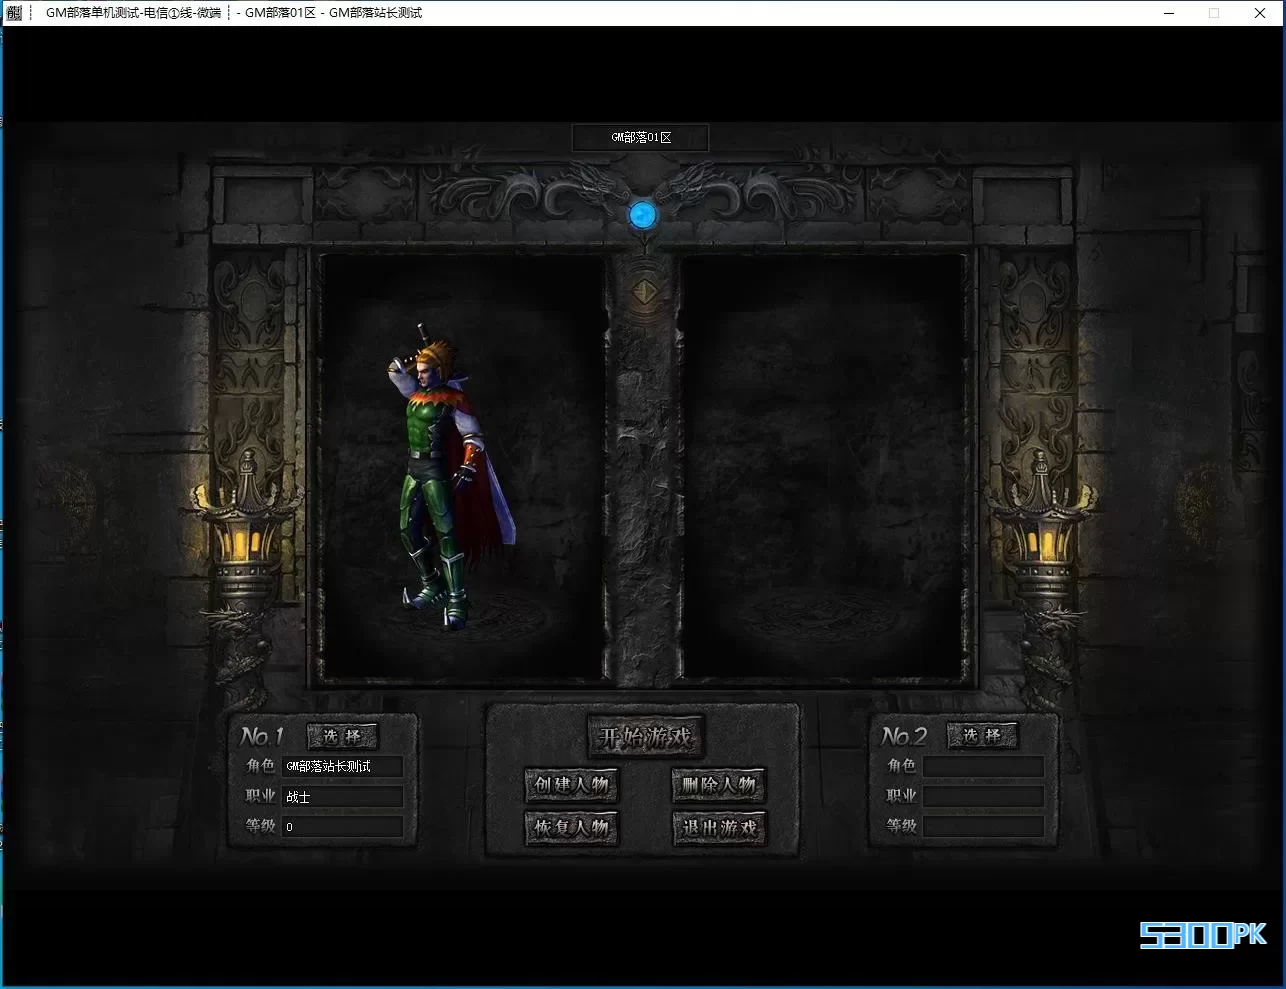Maximize the game window
1286x989 pixels.
click(1214, 13)
